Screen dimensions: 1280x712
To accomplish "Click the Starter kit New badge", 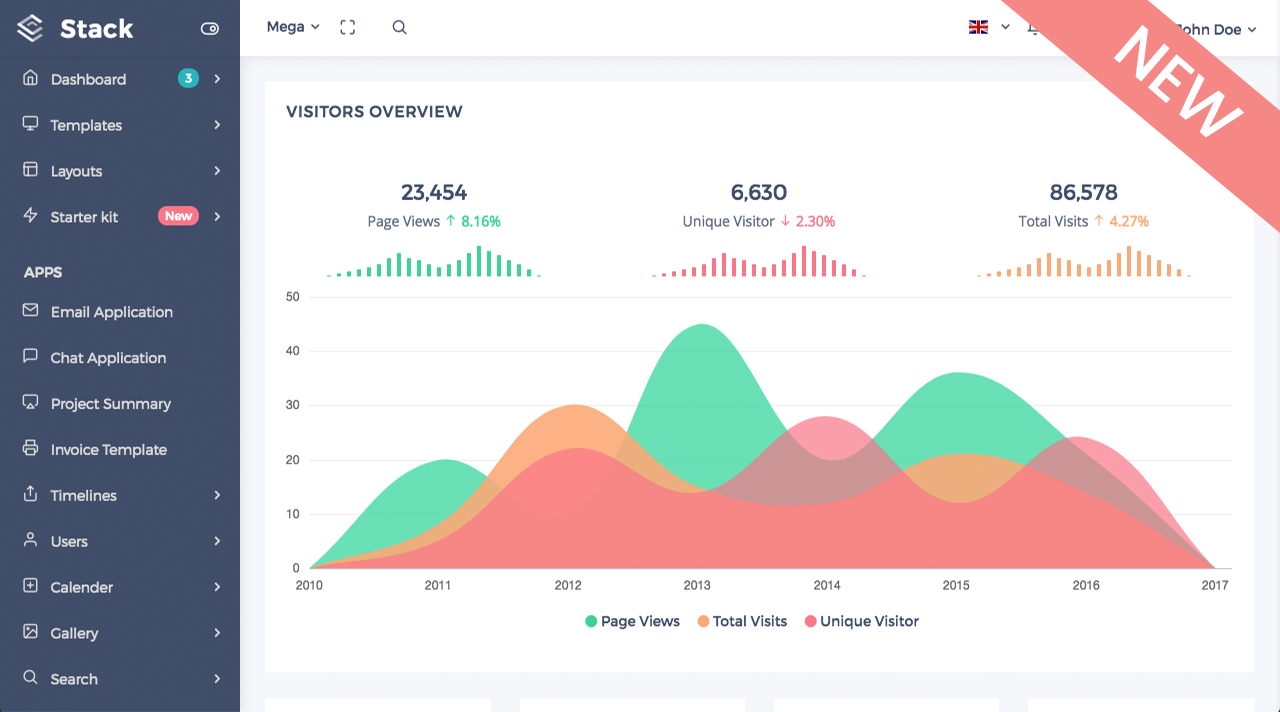I will click(x=178, y=216).
